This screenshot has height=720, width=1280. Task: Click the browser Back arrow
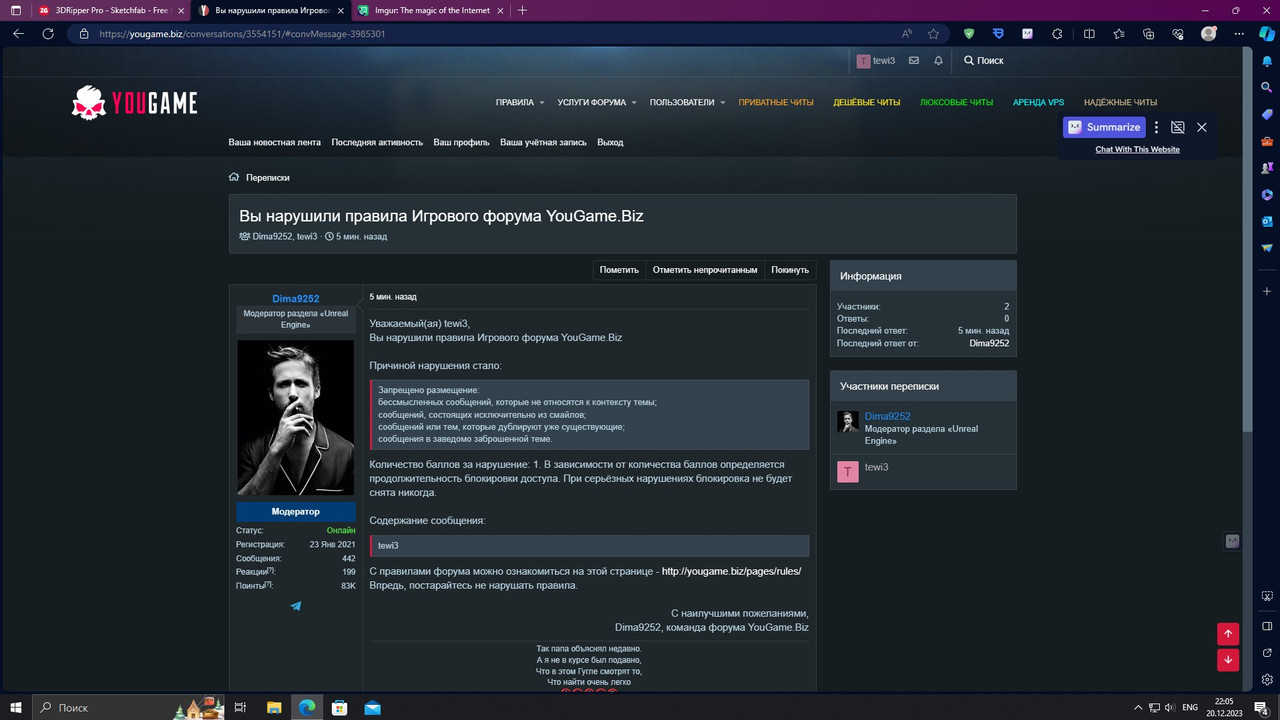18,33
